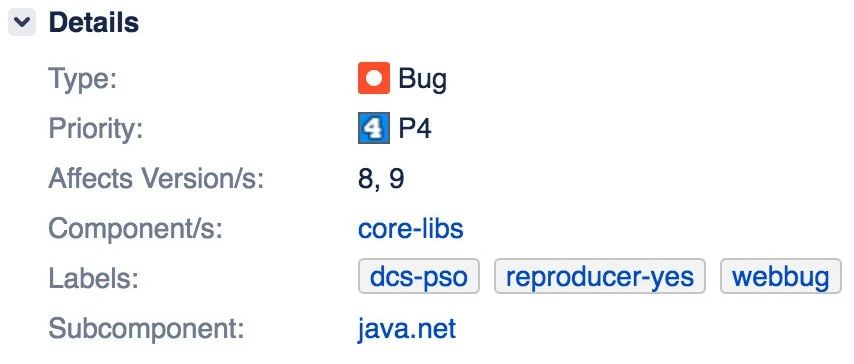This screenshot has width=854, height=364.
Task: Open the webbug label tag
Action: (780, 276)
